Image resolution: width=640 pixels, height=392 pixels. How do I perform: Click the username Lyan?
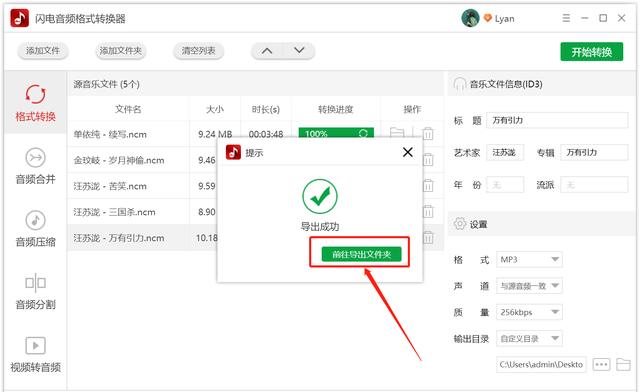504,19
